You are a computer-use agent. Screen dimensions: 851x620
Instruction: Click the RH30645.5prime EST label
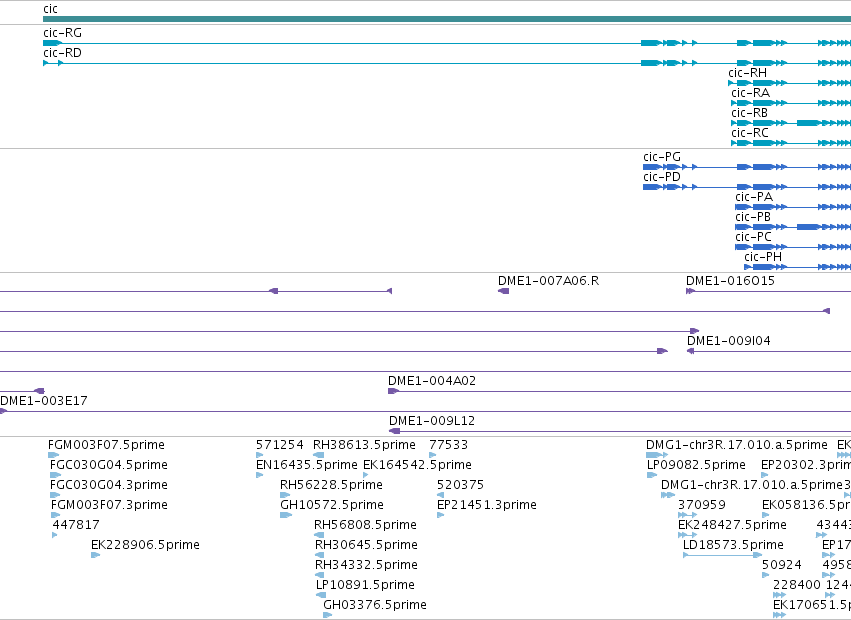pyautogui.click(x=366, y=545)
